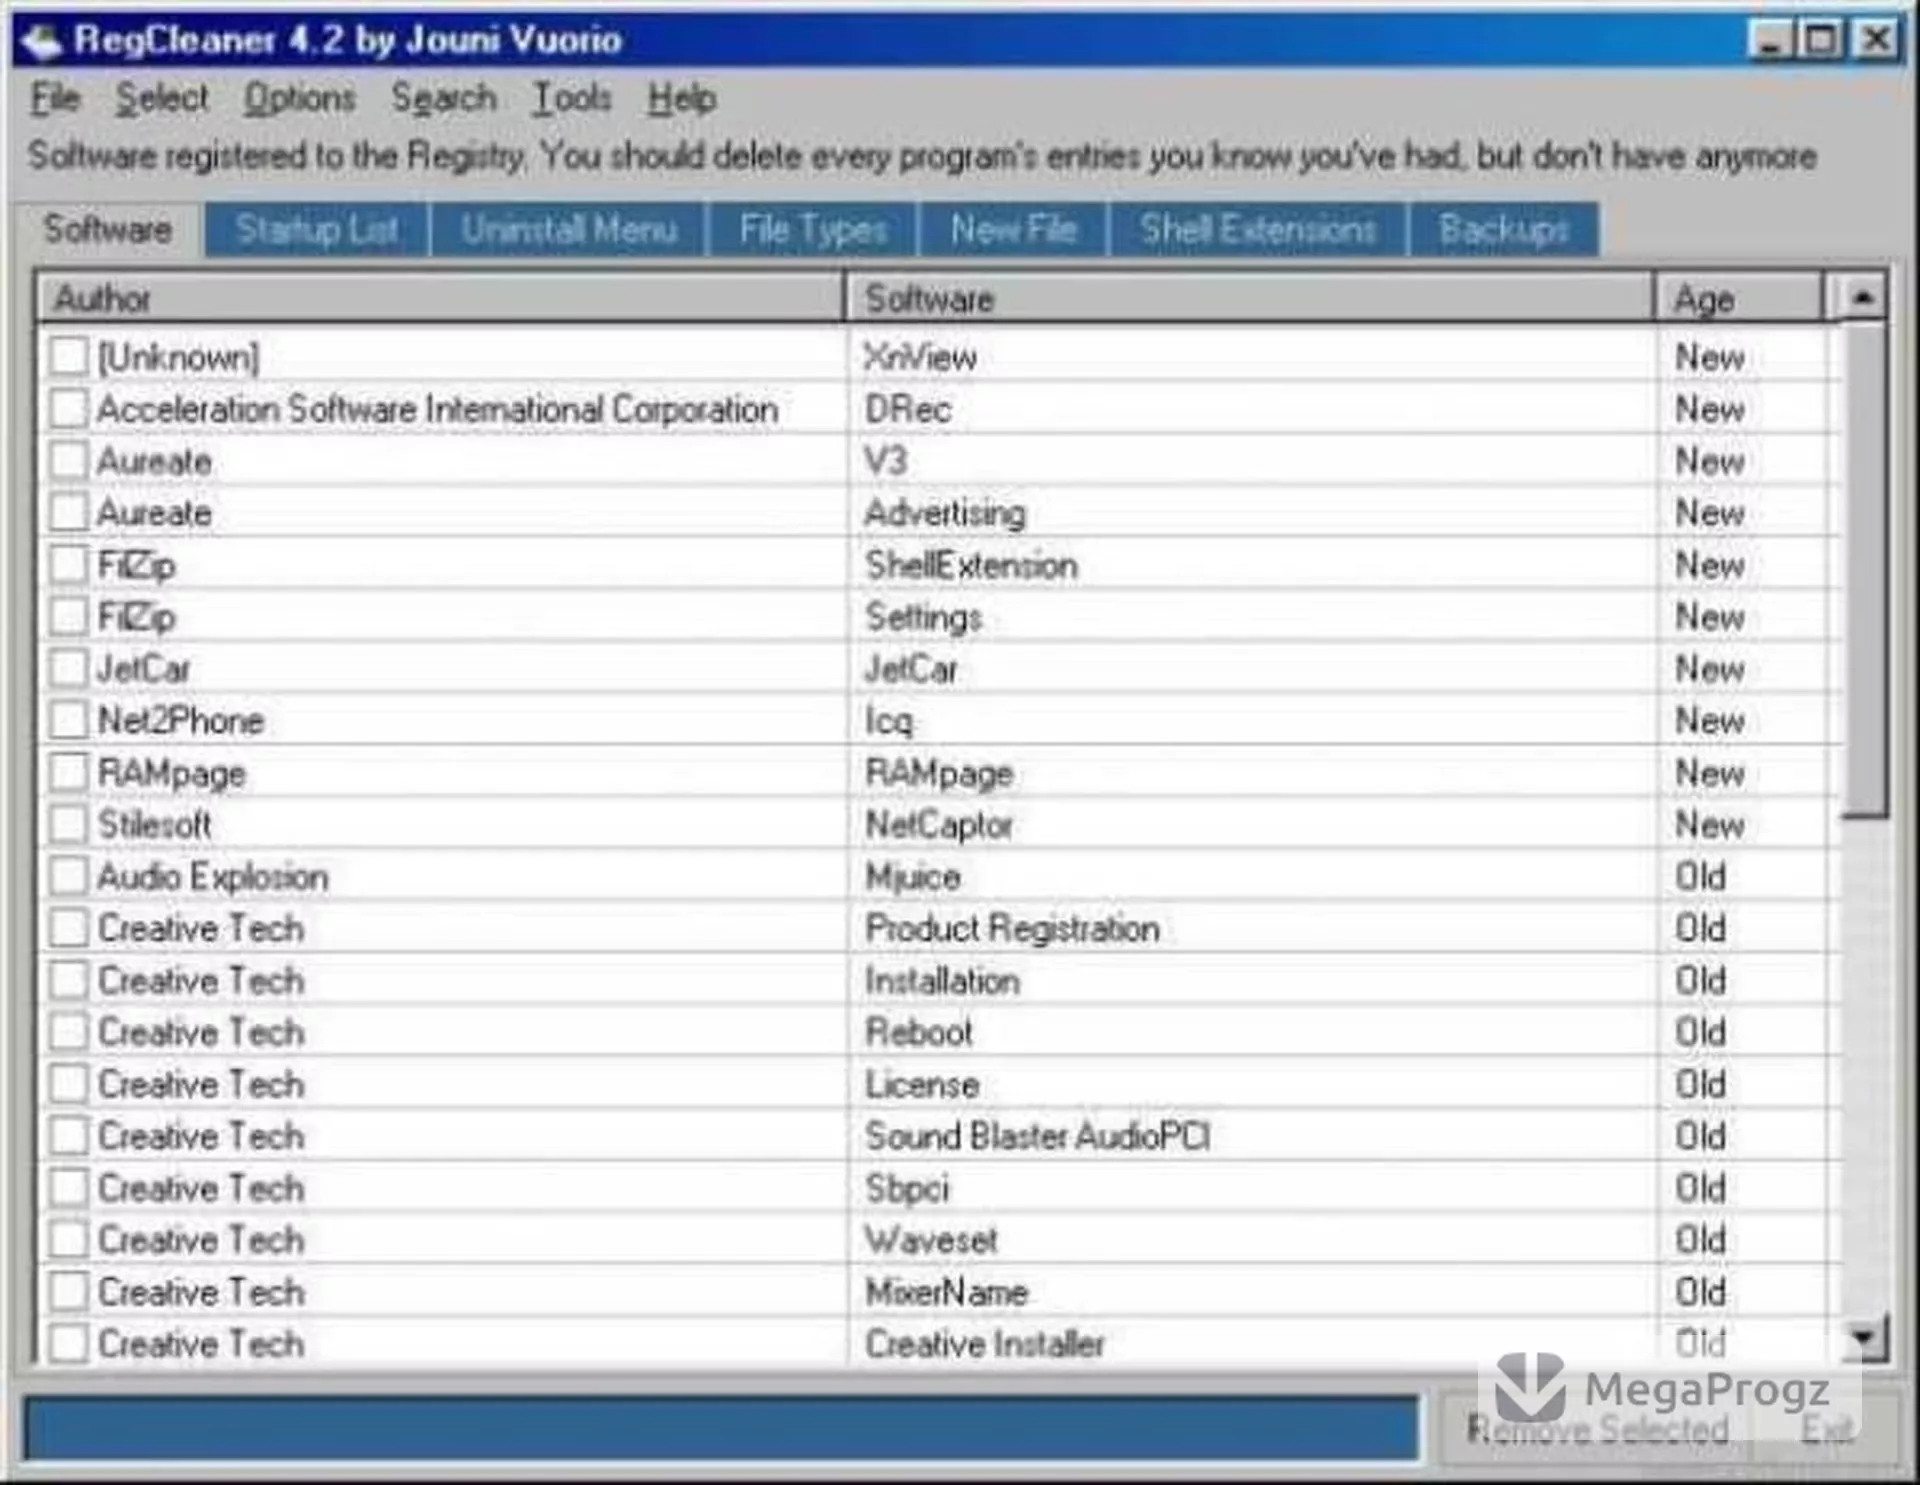
Task: Switch to the Shell Extensions tab
Action: [x=1258, y=230]
